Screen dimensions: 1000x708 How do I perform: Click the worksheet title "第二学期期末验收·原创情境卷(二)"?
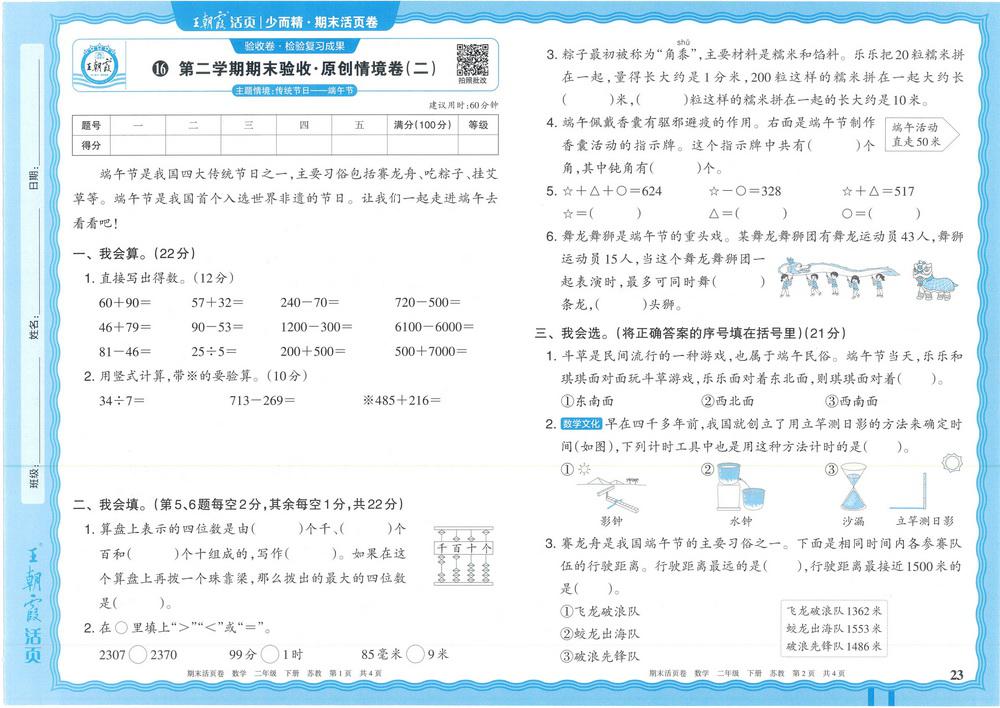[x=307, y=68]
